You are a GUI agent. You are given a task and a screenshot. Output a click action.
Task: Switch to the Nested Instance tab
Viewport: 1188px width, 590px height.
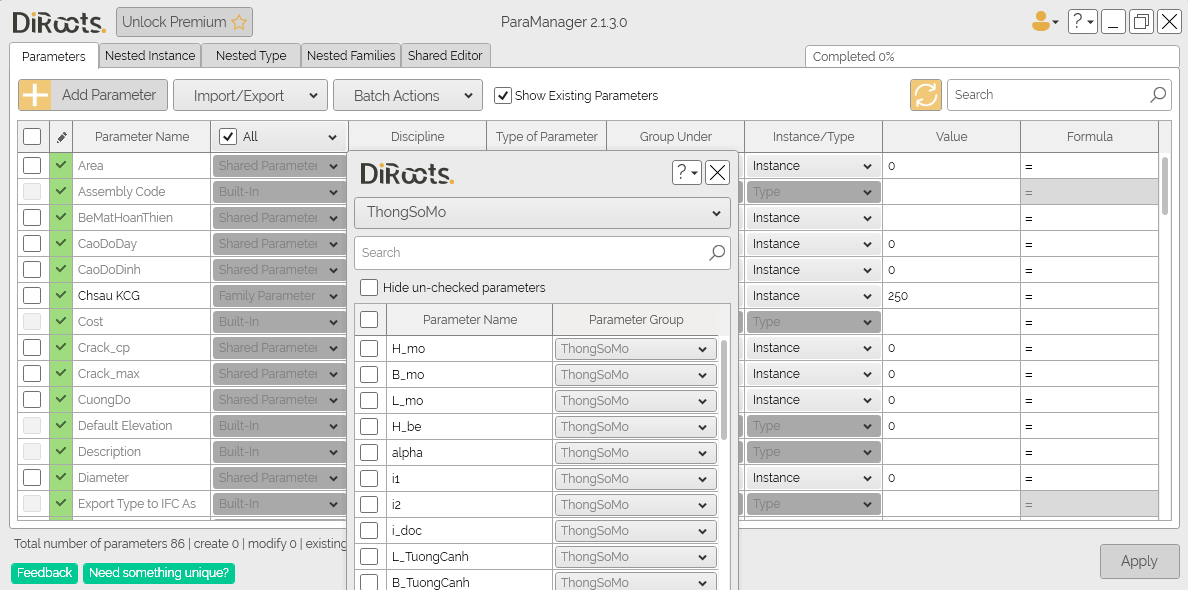click(150, 55)
